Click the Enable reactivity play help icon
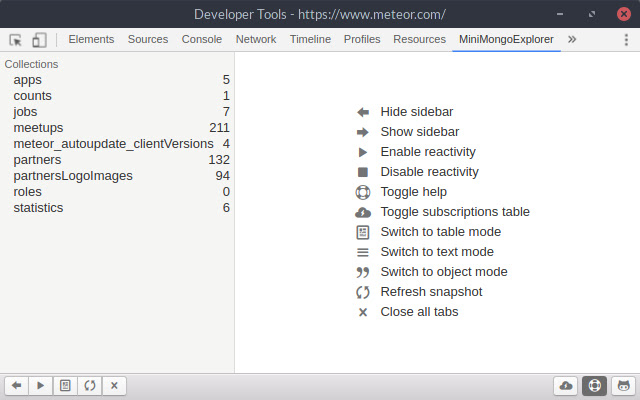The height and width of the screenshot is (400, 640). tap(363, 152)
